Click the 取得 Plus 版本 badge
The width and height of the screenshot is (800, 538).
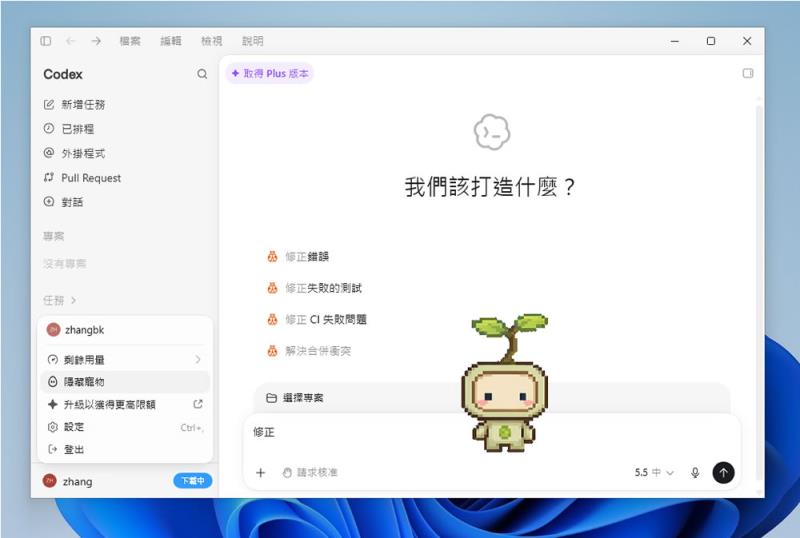270,74
